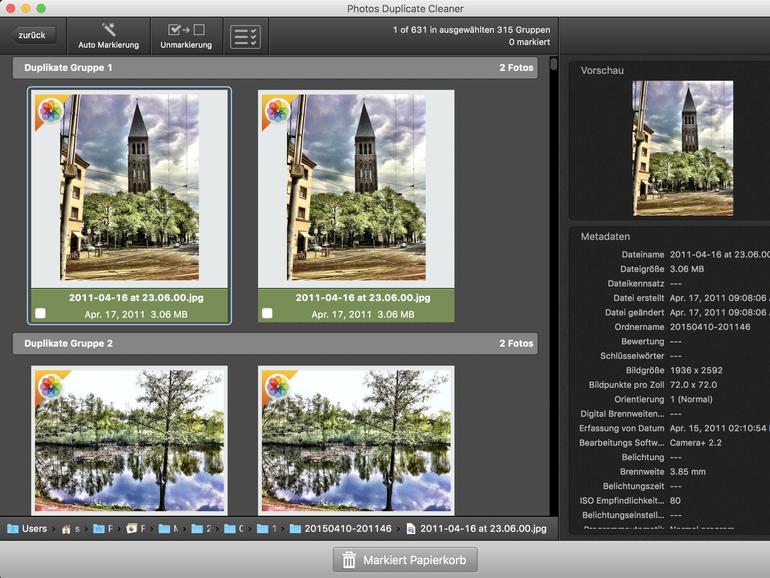The height and width of the screenshot is (578, 770).
Task: Click Photos badge on first lake photo
Action: (51, 386)
